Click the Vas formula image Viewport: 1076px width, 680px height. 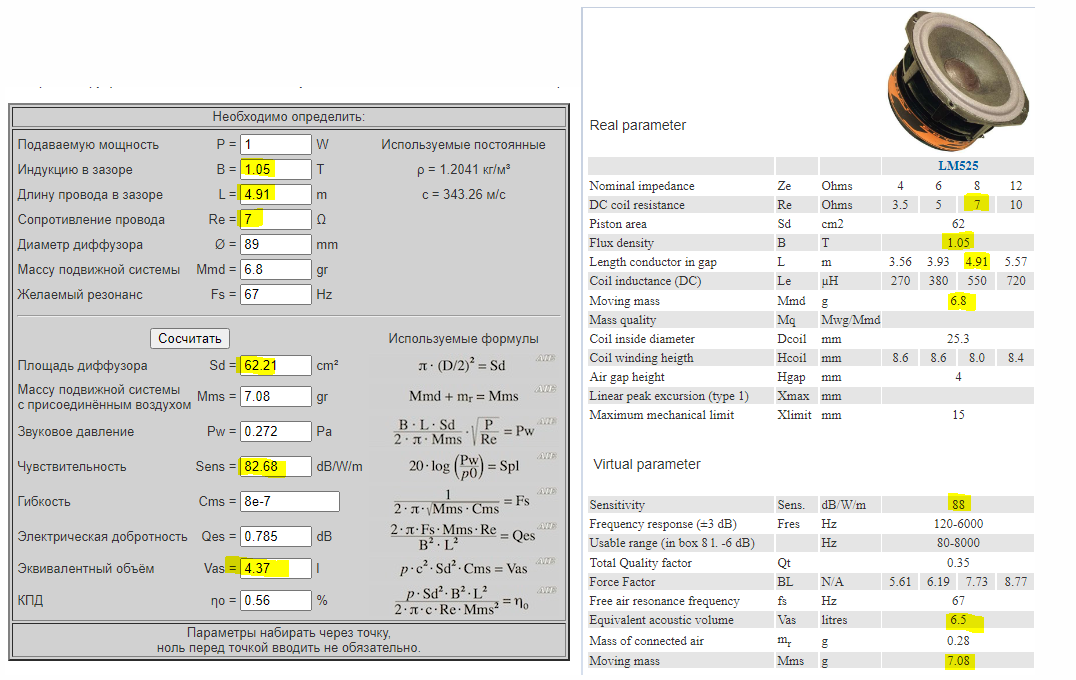point(464,568)
